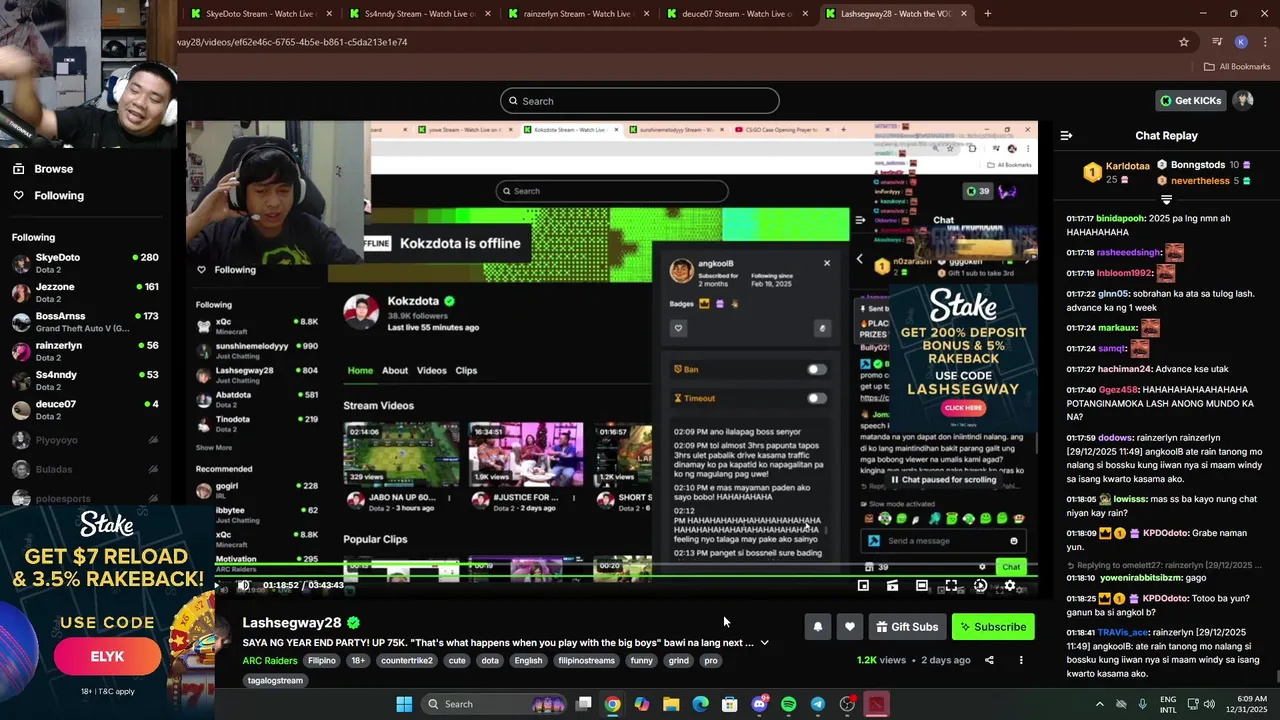Switch to Ss4nndy Stream tab
1280x720 pixels.
(x=418, y=14)
